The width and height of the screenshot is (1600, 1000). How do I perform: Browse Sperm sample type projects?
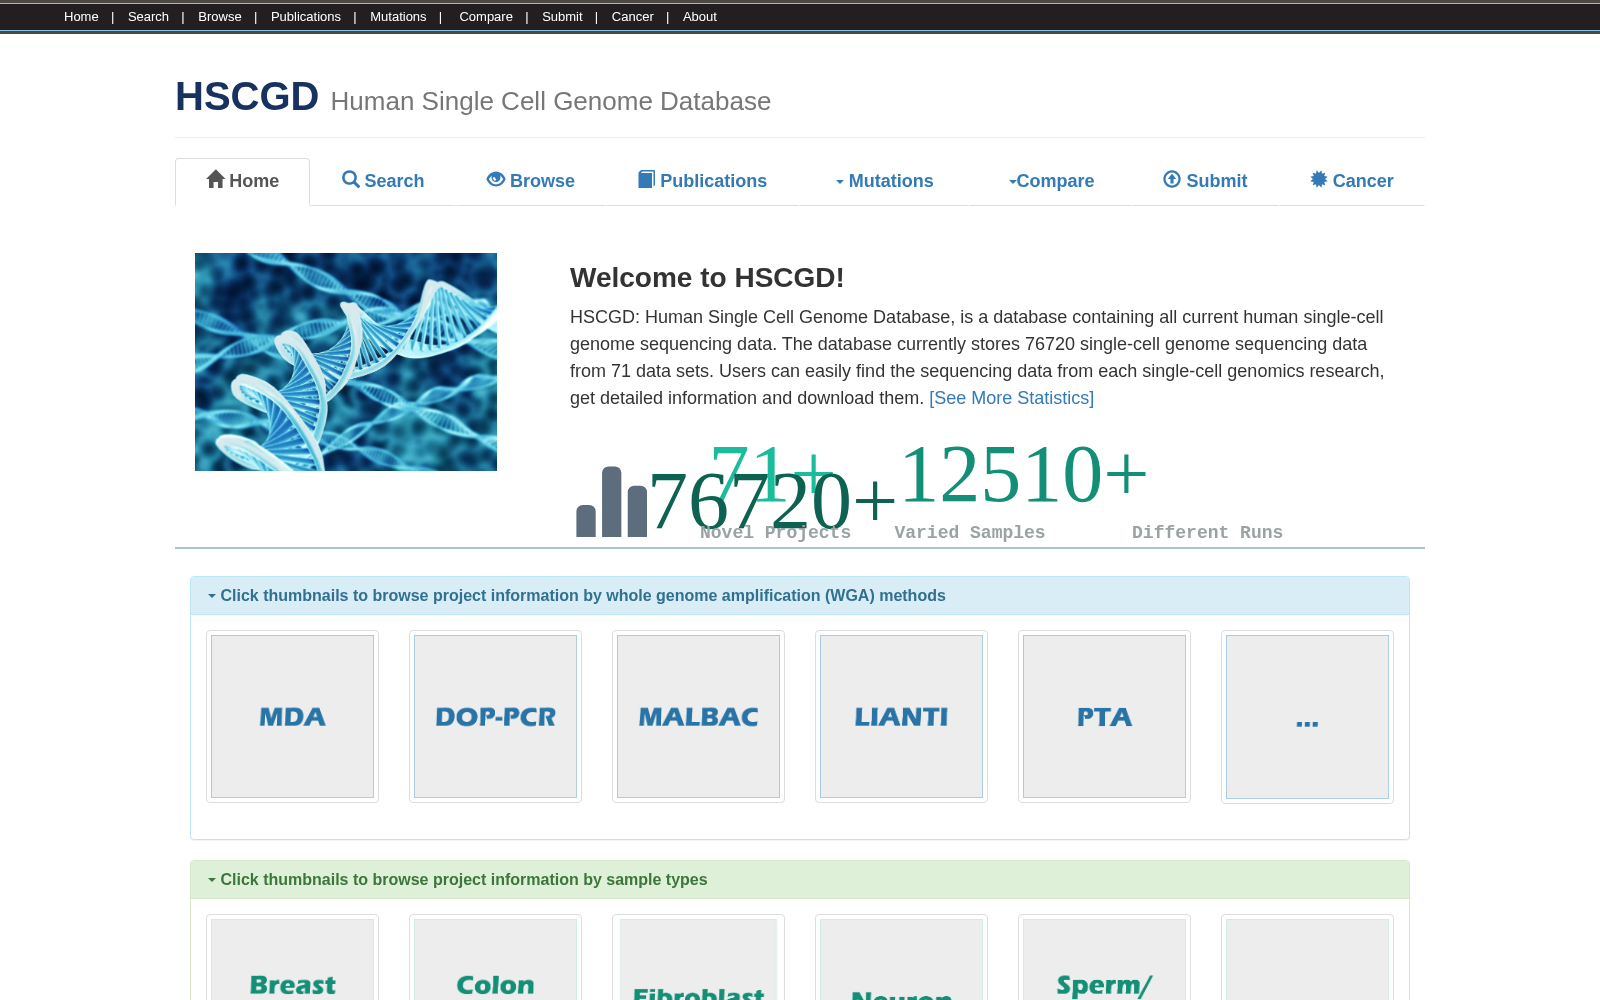(1104, 958)
